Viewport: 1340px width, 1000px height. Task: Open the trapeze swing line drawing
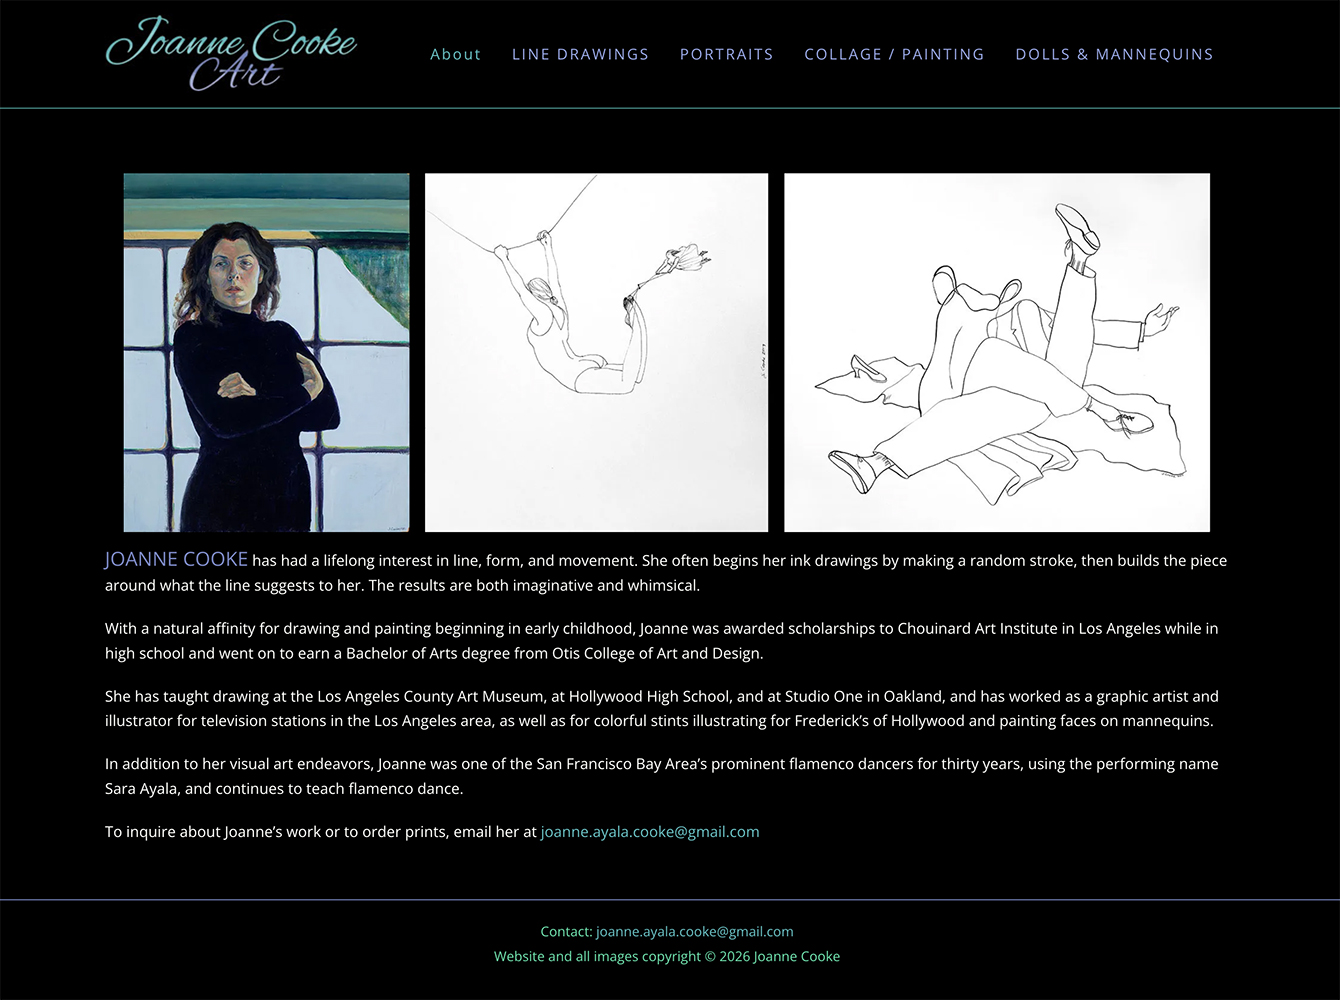(x=596, y=352)
